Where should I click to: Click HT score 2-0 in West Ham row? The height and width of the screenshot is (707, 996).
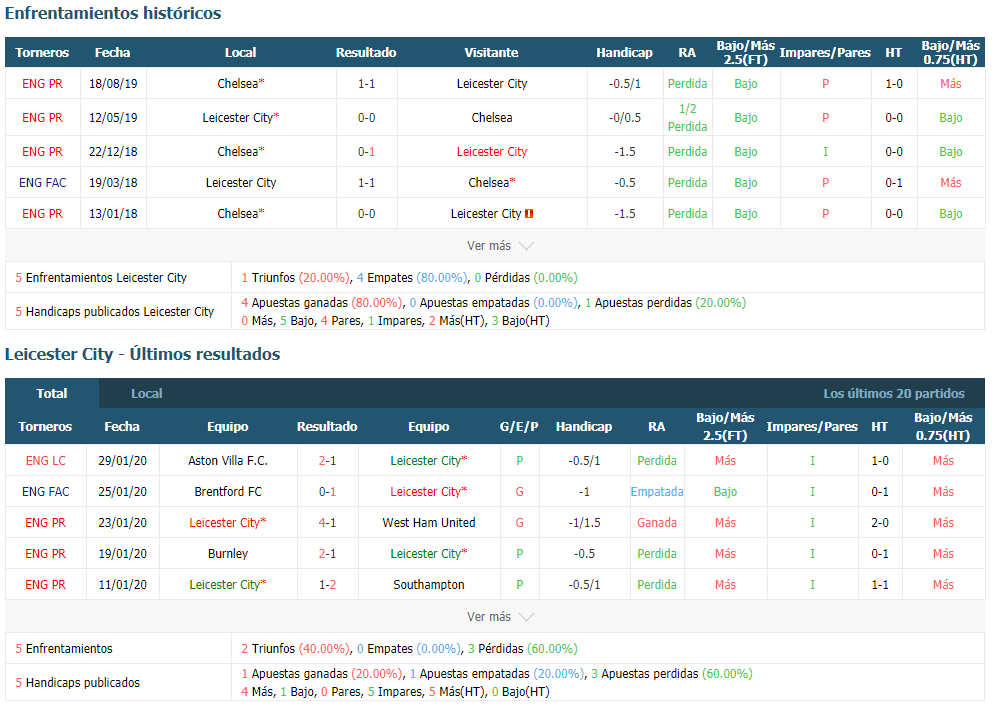tap(880, 523)
